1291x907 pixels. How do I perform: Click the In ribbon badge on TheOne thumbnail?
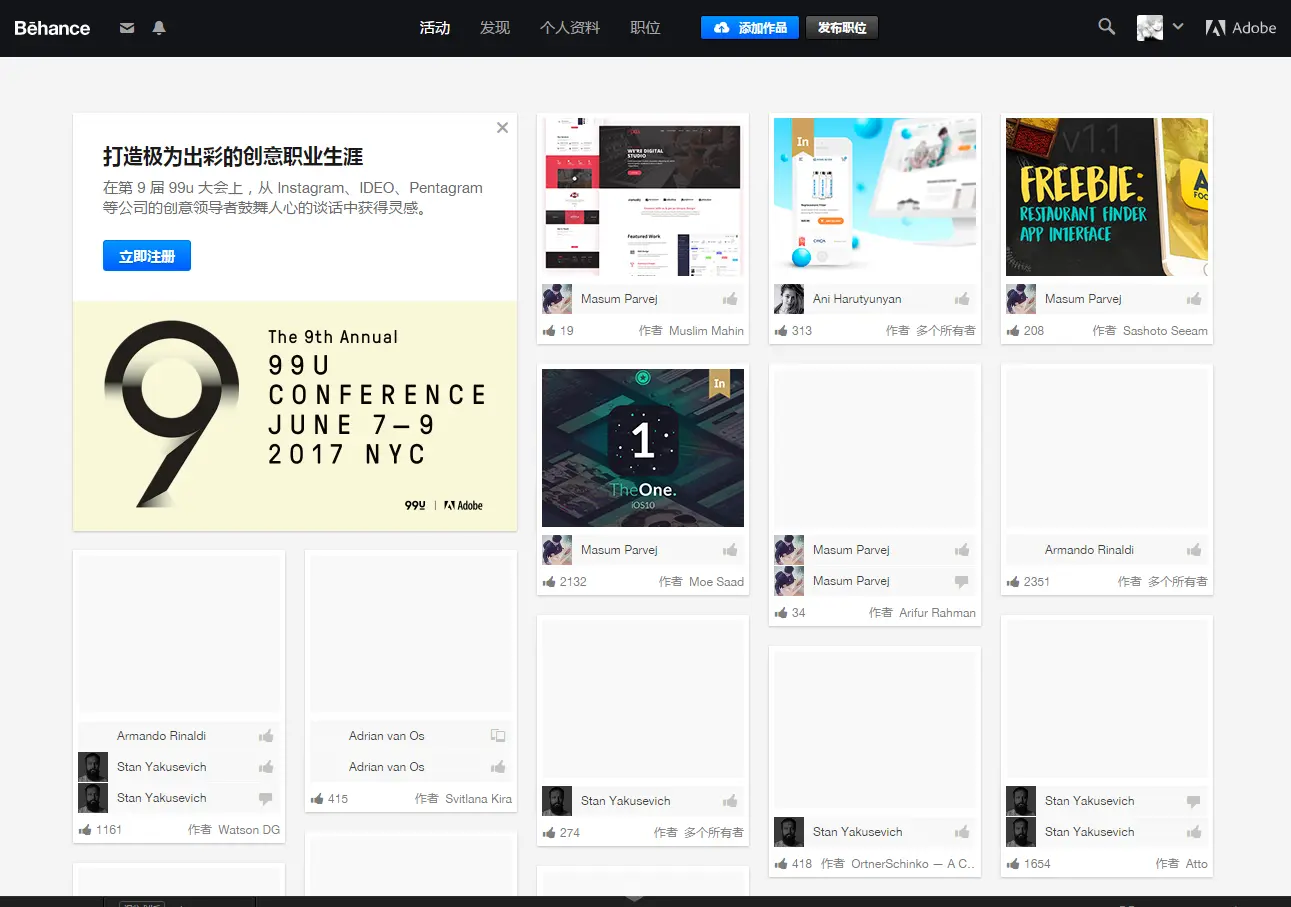tap(719, 384)
